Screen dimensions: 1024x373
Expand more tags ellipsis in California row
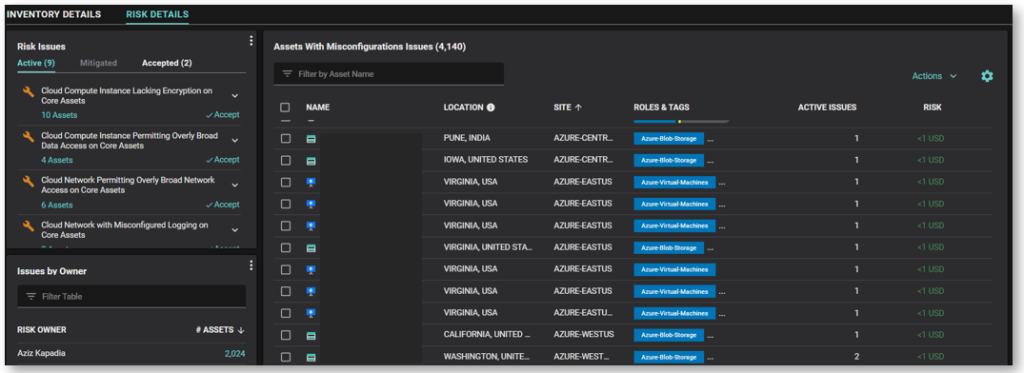coord(711,336)
